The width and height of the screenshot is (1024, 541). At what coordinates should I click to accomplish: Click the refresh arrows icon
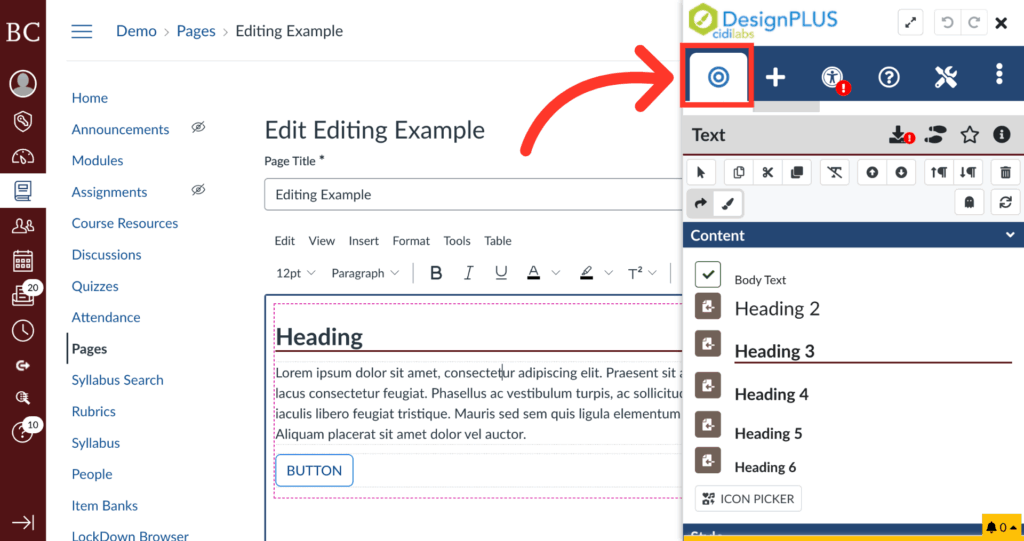pos(1006,203)
